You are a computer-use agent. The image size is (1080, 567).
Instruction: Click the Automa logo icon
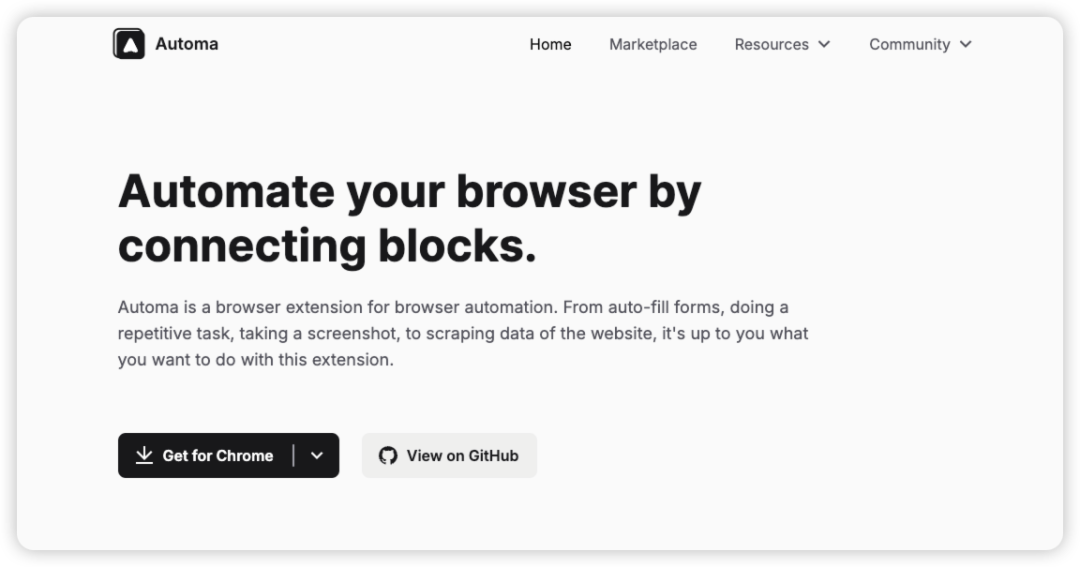point(129,44)
